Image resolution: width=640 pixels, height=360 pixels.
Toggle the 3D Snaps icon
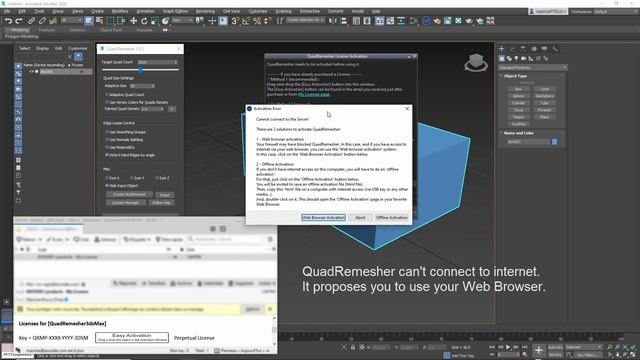(x=235, y=21)
